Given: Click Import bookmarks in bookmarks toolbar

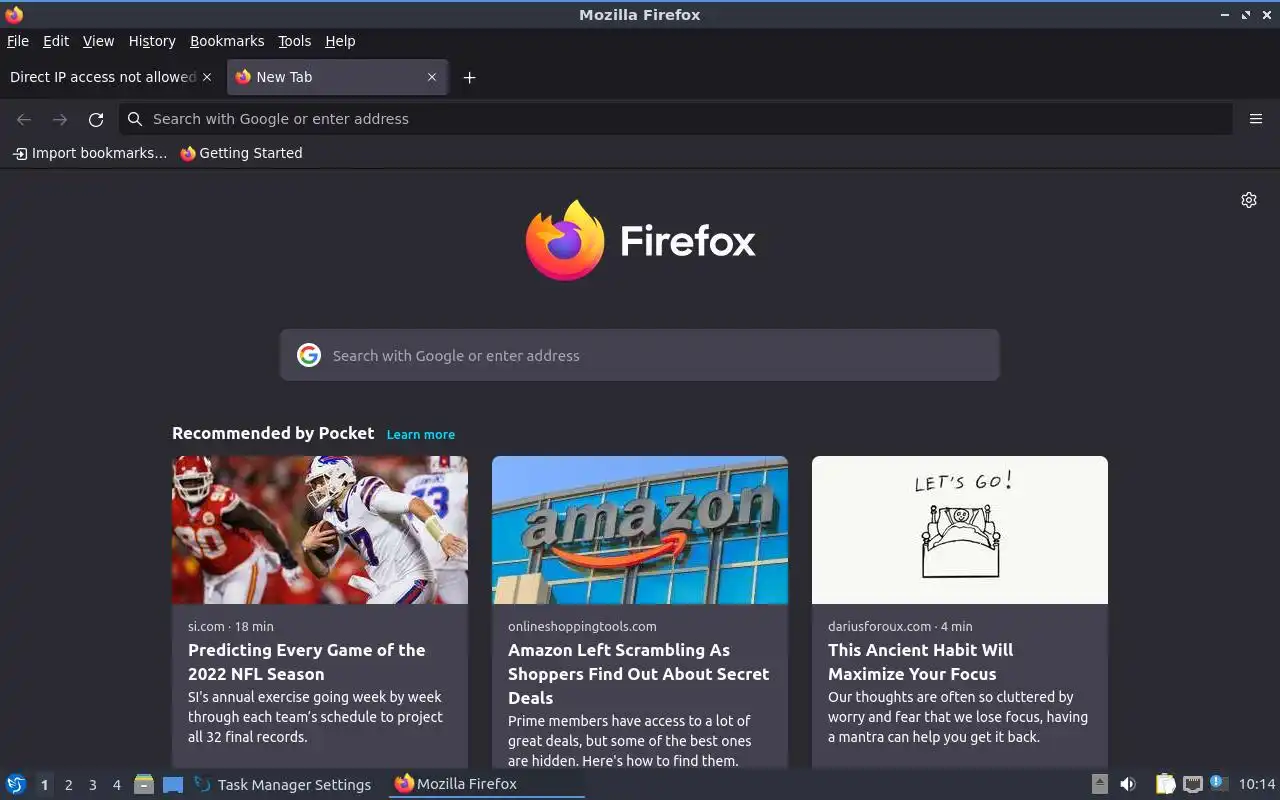Looking at the screenshot, I should coord(89,153).
